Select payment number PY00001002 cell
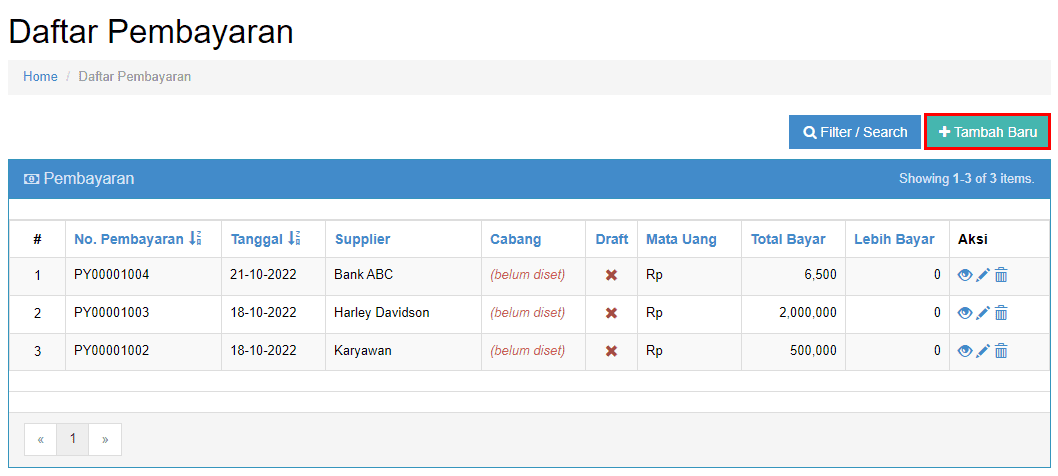Image resolution: width=1058 pixels, height=476 pixels. 144,351
